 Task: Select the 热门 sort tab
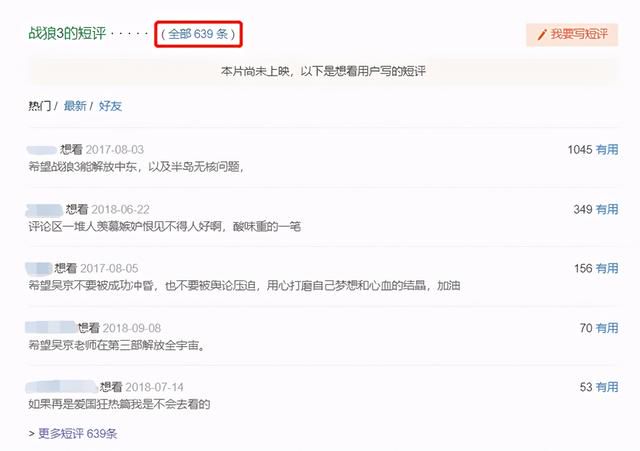[x=40, y=106]
